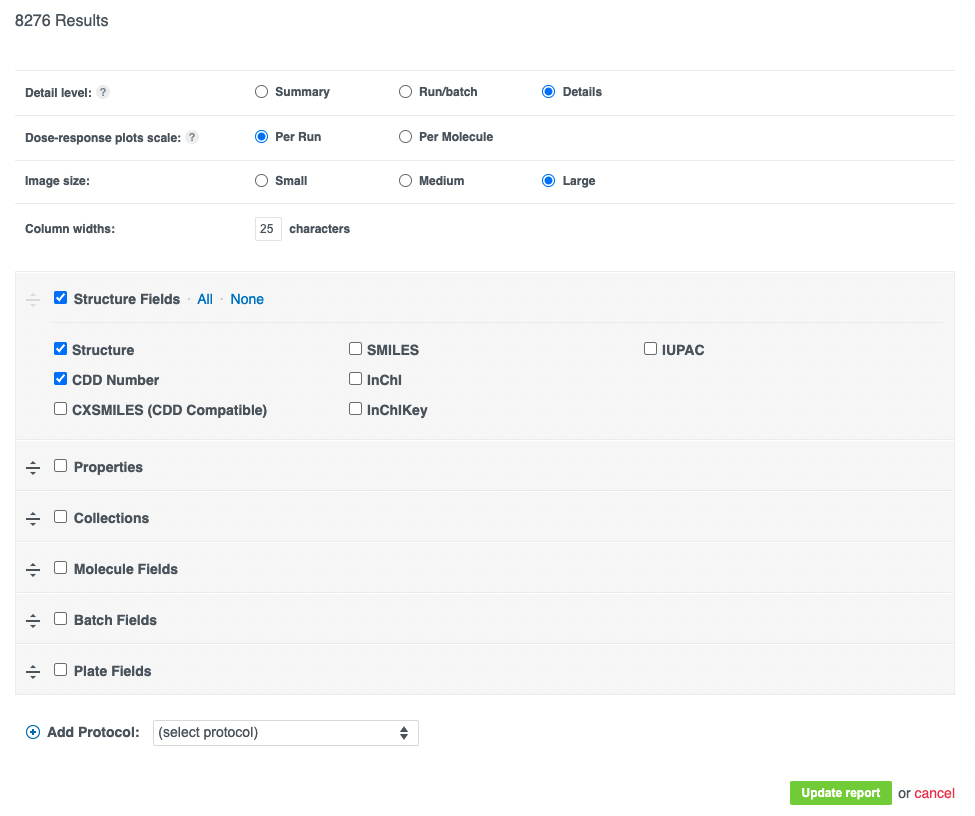This screenshot has height=816, width=975.
Task: Click the Plate Fields drag handle icon
Action: [x=33, y=672]
